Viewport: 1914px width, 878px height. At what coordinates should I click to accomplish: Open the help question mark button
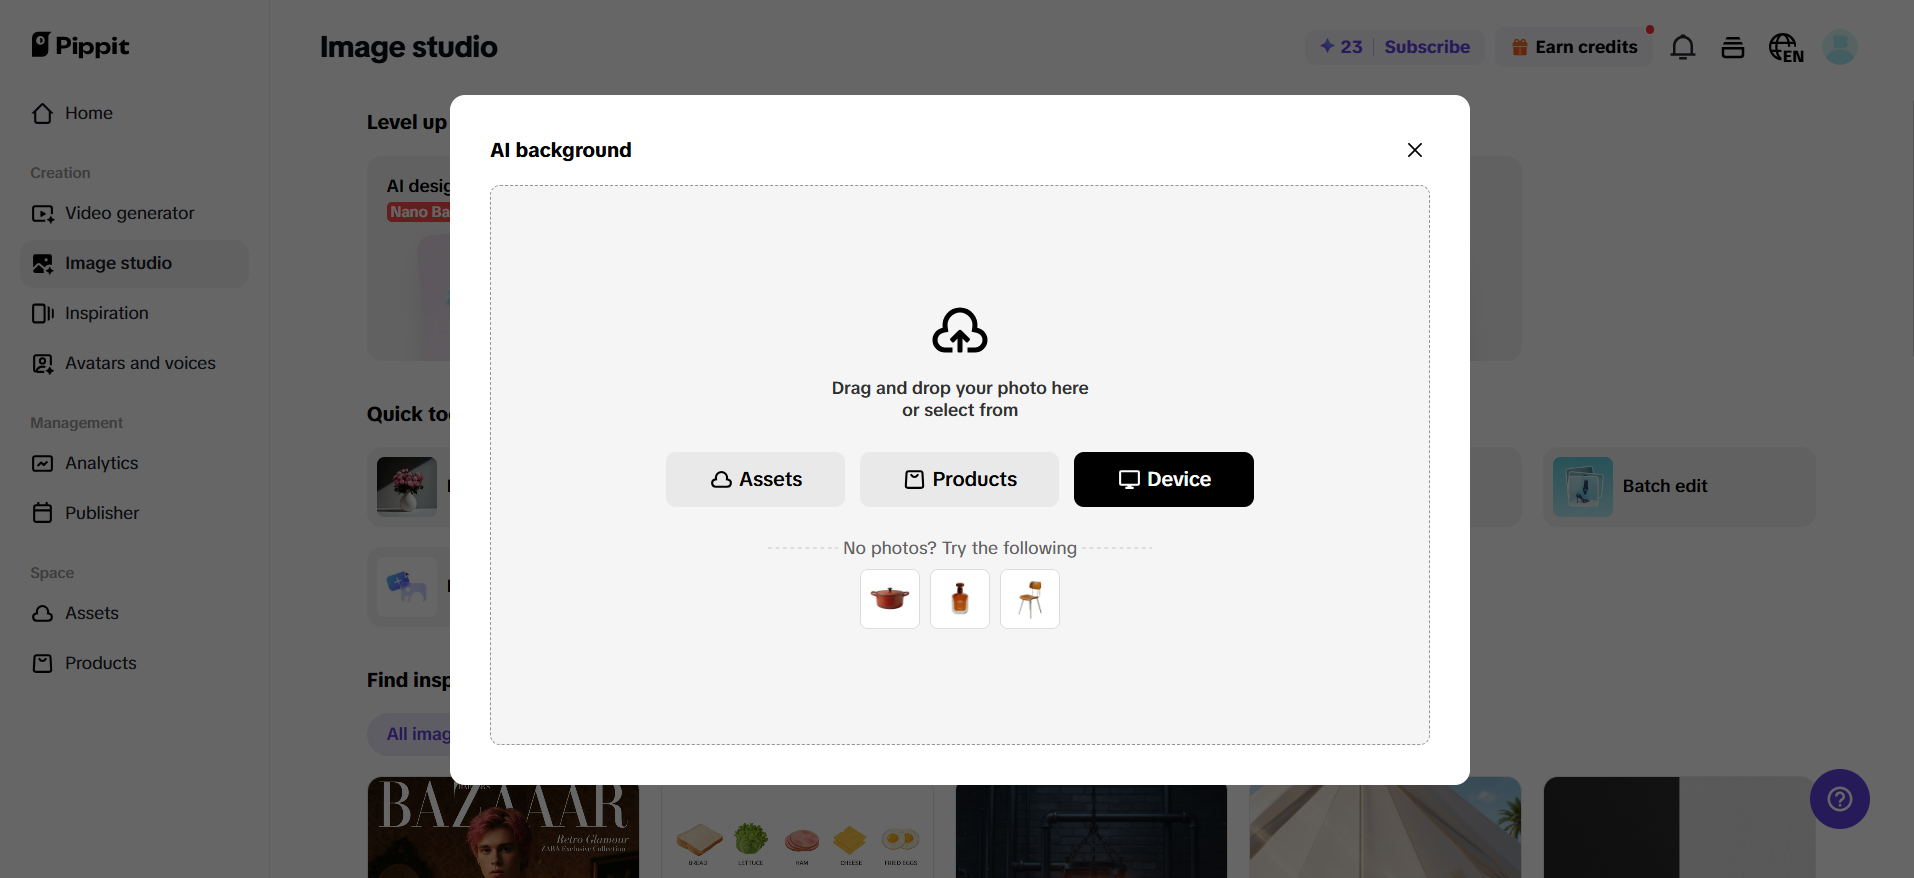[x=1840, y=799]
